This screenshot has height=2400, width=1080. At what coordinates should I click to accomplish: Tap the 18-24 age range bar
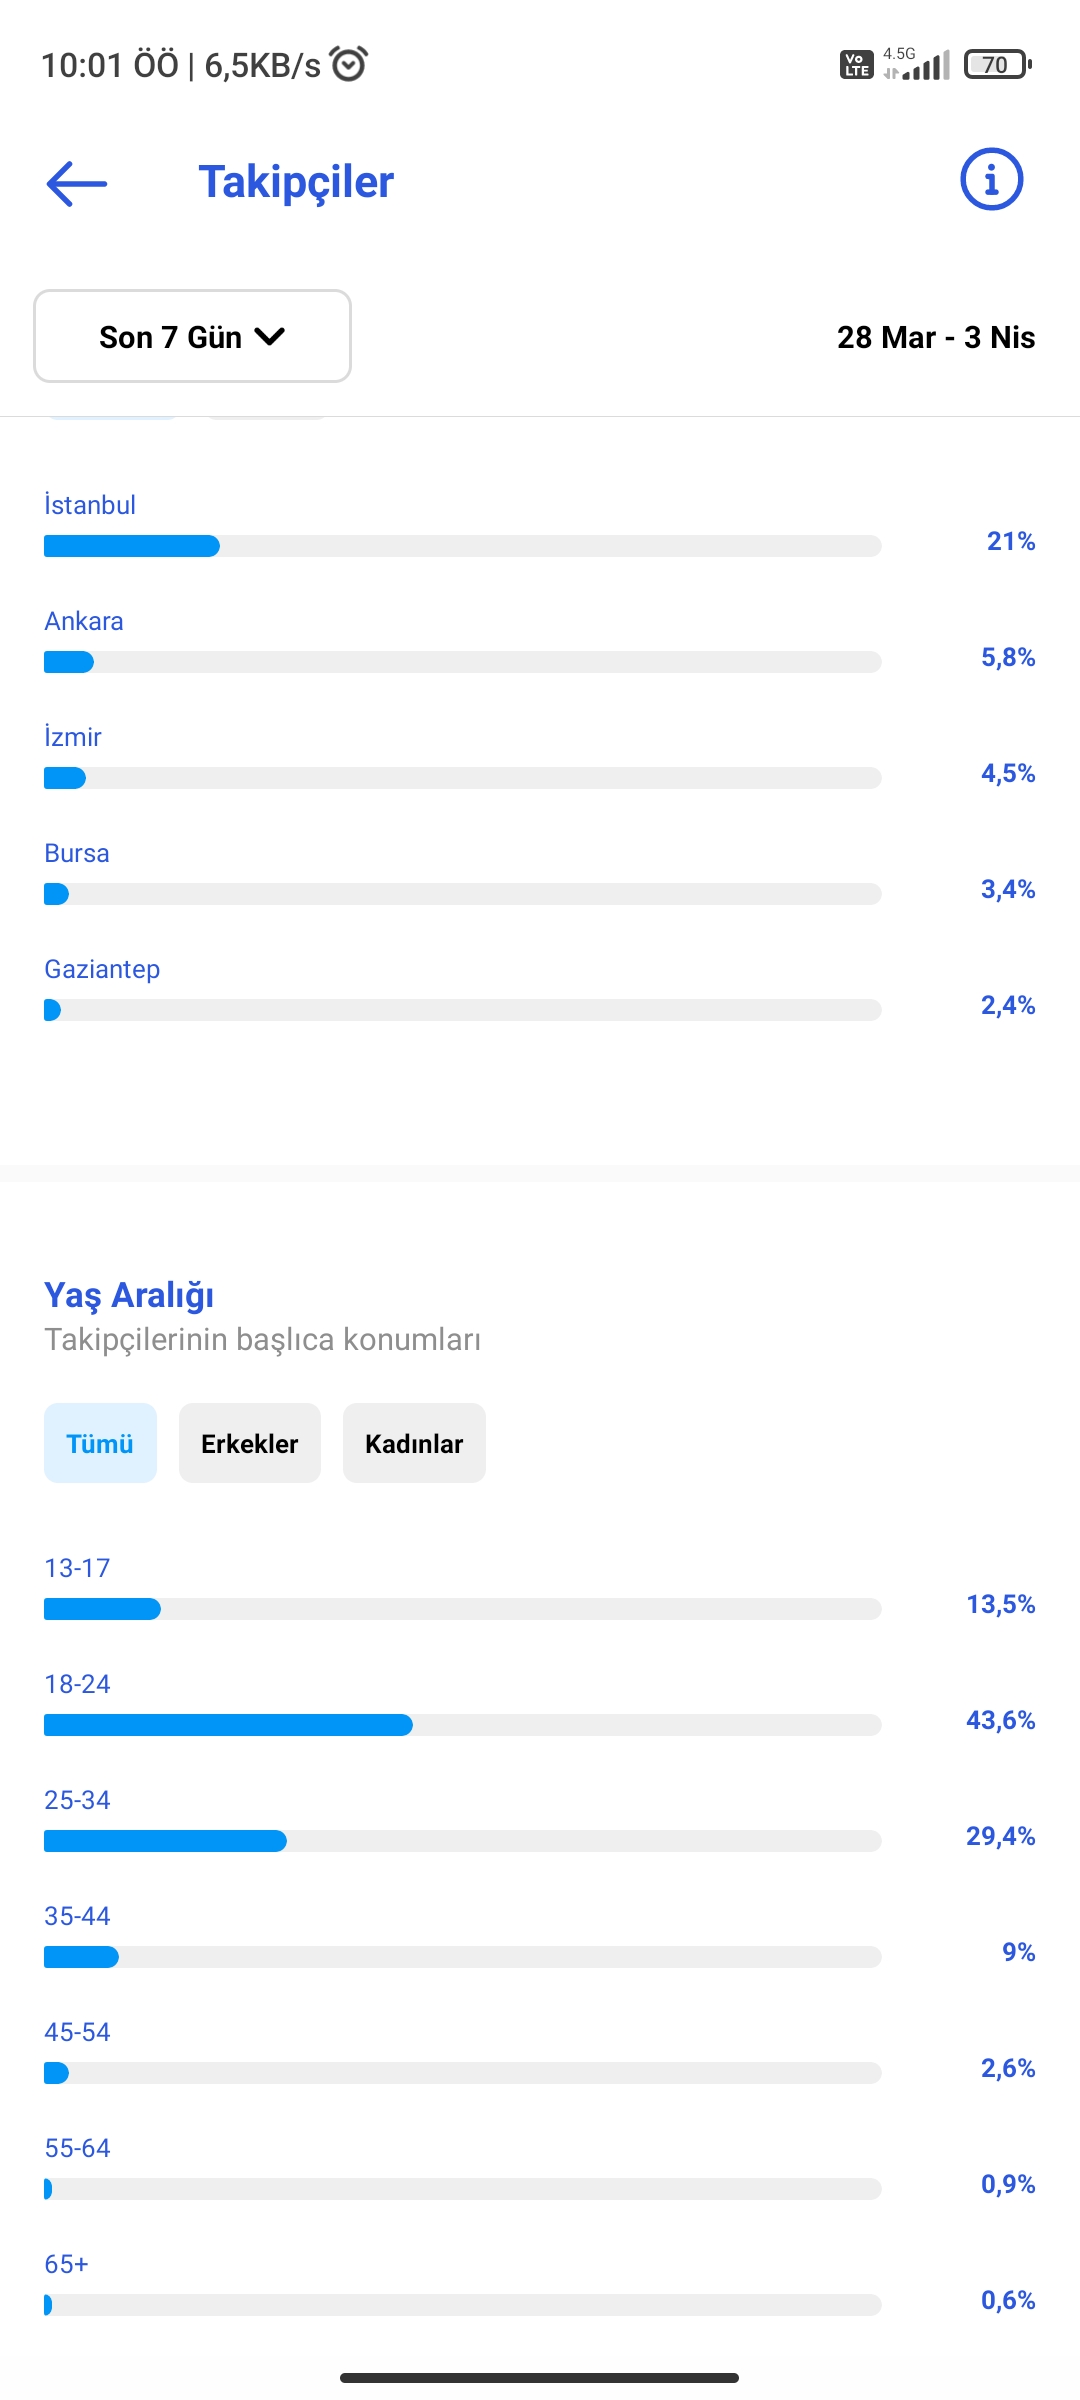point(463,1725)
